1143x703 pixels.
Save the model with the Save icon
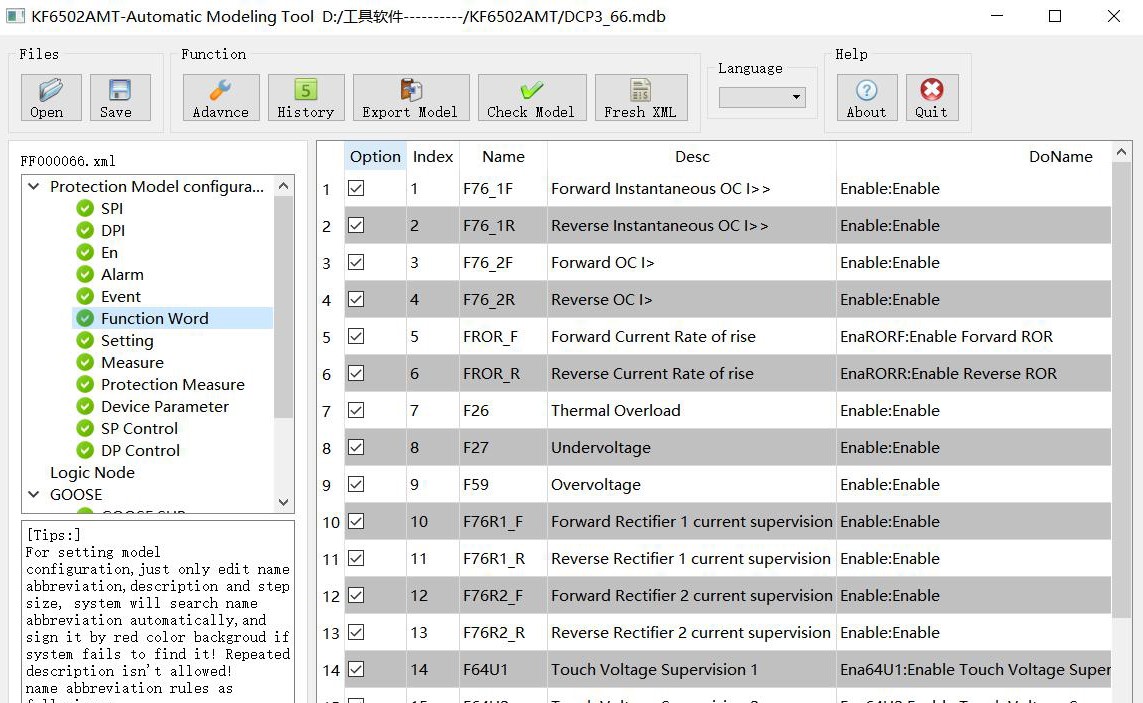point(120,97)
